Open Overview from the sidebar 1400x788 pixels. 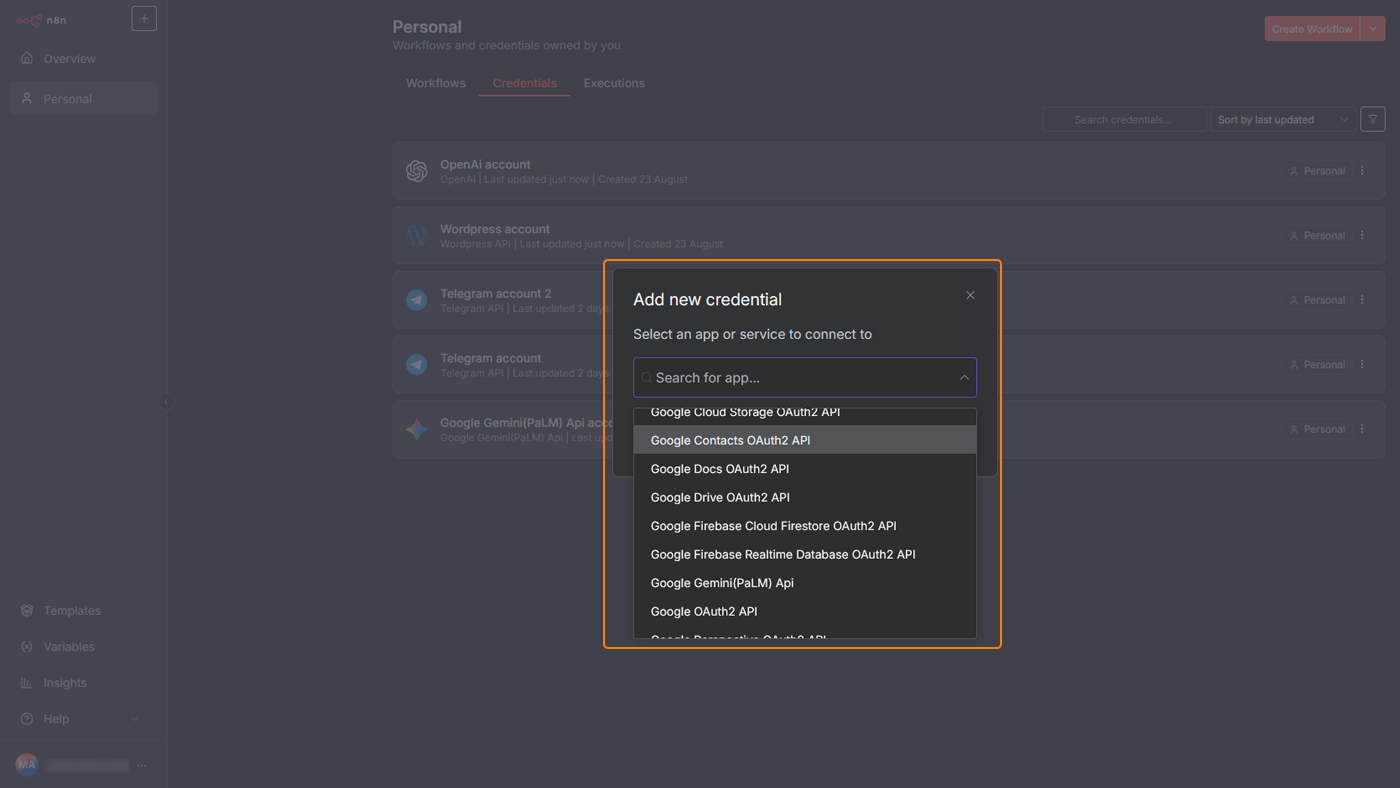69,59
